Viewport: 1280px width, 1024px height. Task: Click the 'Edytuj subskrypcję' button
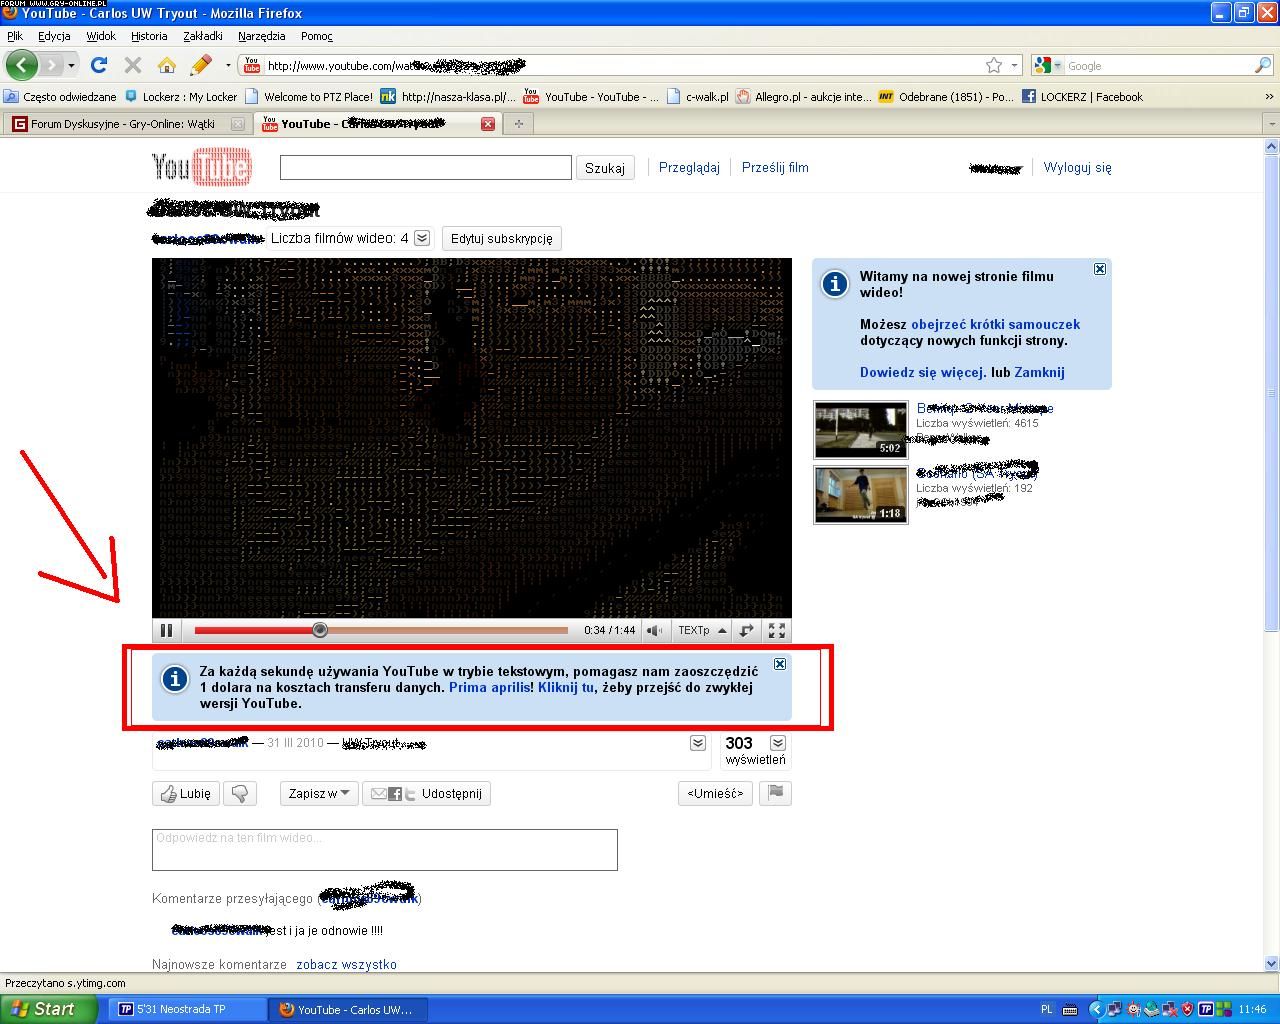[x=501, y=238]
